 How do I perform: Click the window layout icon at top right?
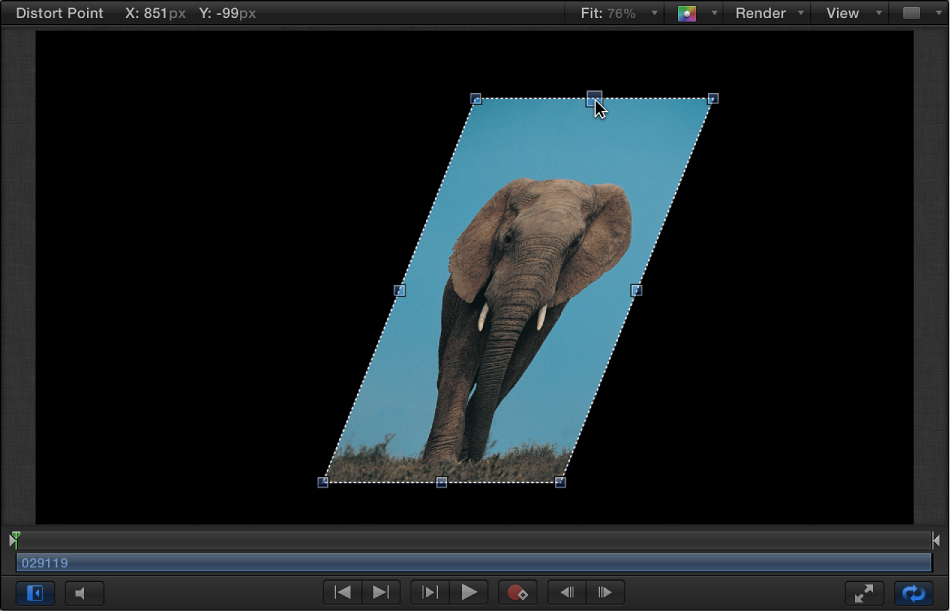pos(911,13)
